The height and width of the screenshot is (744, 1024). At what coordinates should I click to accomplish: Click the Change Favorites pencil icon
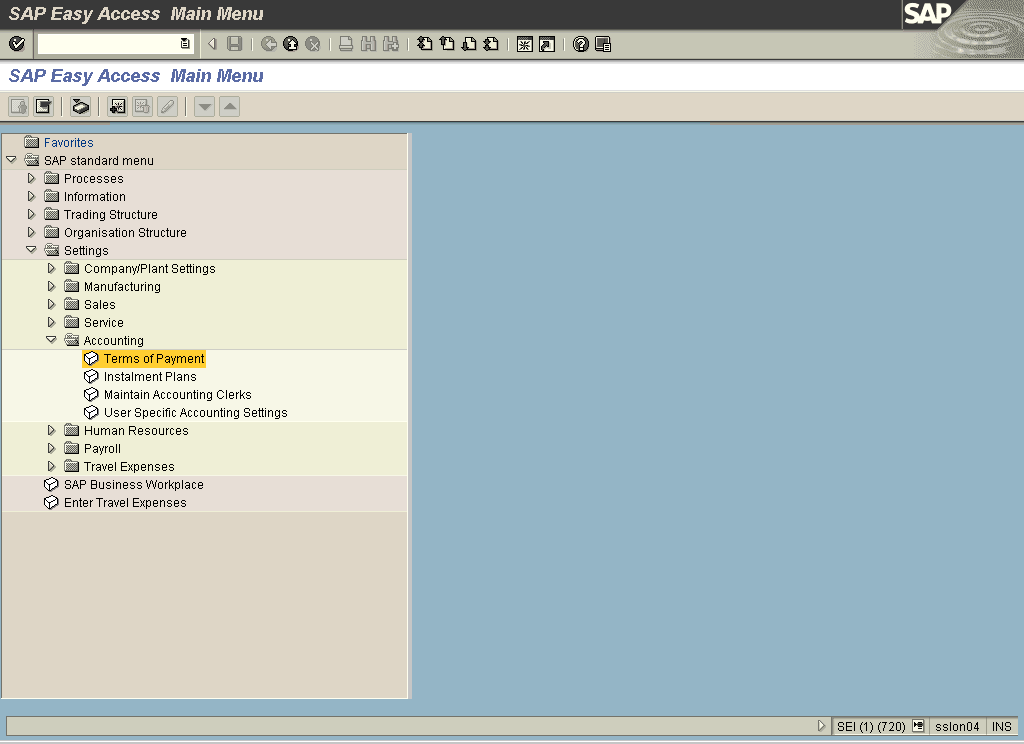[167, 106]
